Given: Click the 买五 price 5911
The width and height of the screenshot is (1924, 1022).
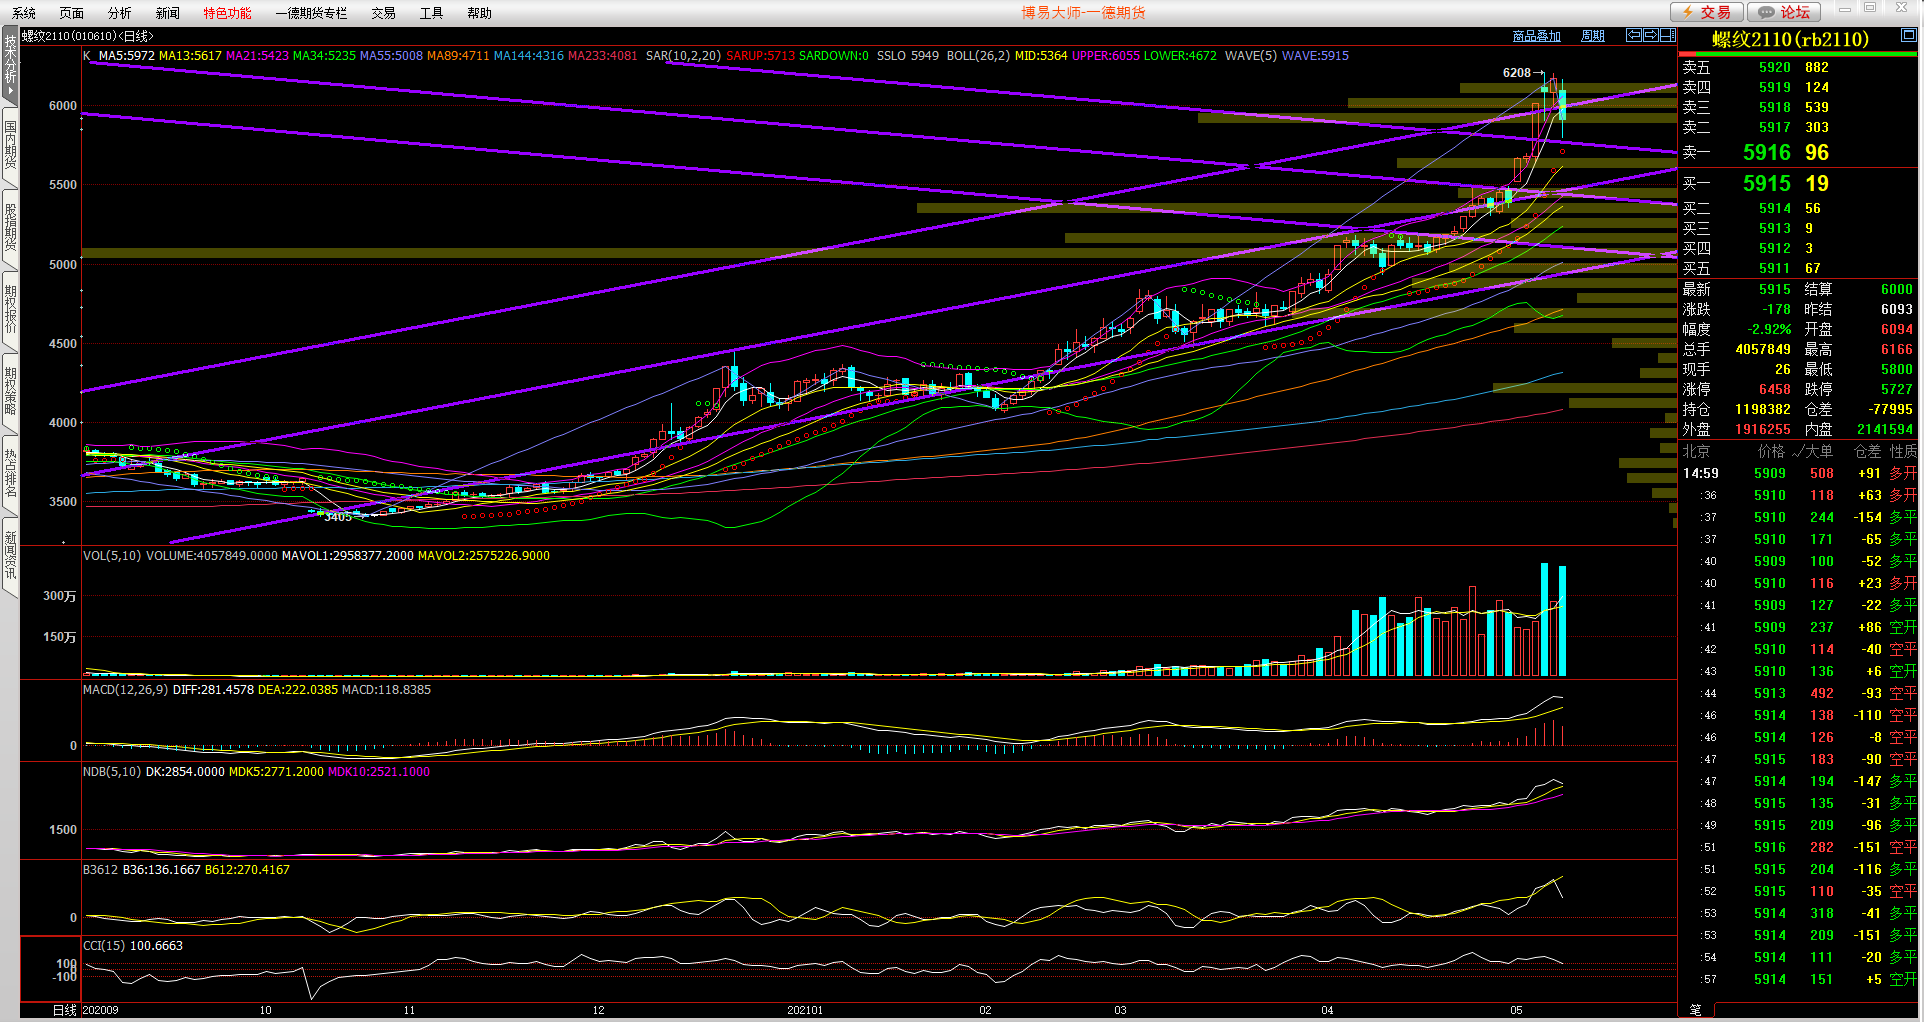Looking at the screenshot, I should tap(1775, 269).
